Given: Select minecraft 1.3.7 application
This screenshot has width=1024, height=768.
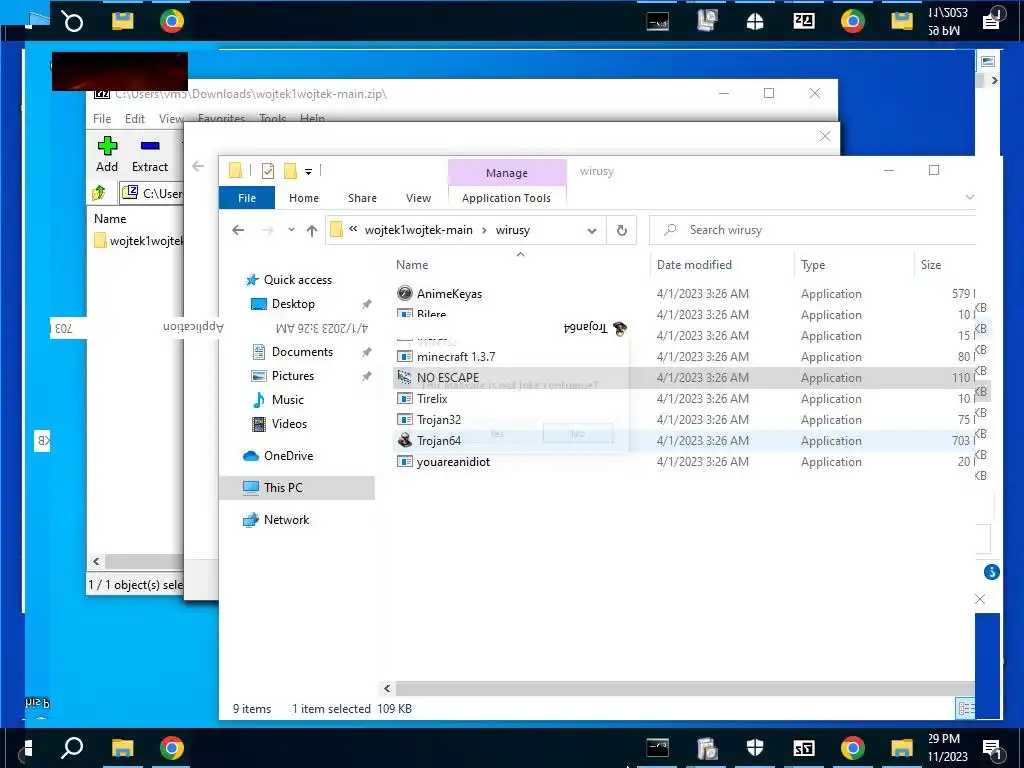Looking at the screenshot, I should [x=456, y=357].
